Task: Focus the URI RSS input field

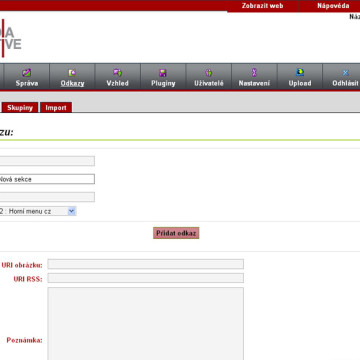Action: point(146,278)
